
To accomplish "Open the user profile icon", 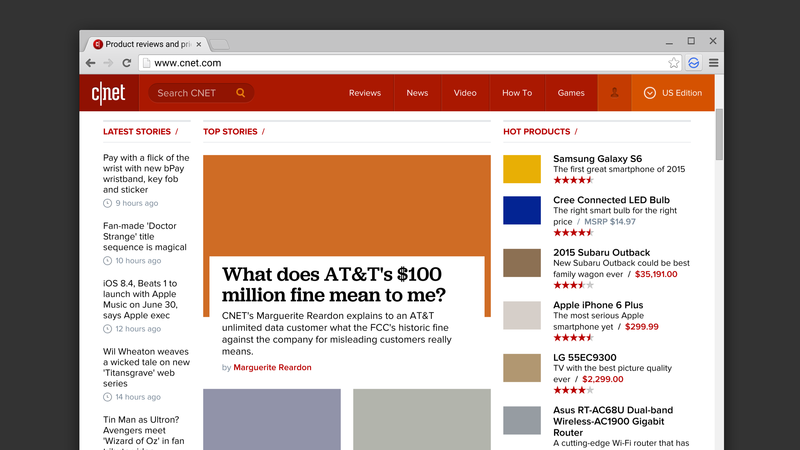I will (x=614, y=93).
